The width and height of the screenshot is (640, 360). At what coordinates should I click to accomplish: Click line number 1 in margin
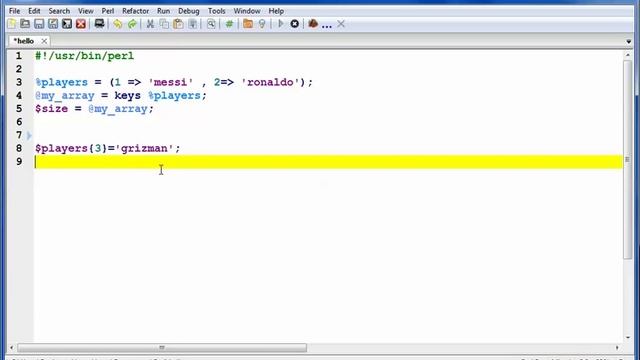[19, 56]
